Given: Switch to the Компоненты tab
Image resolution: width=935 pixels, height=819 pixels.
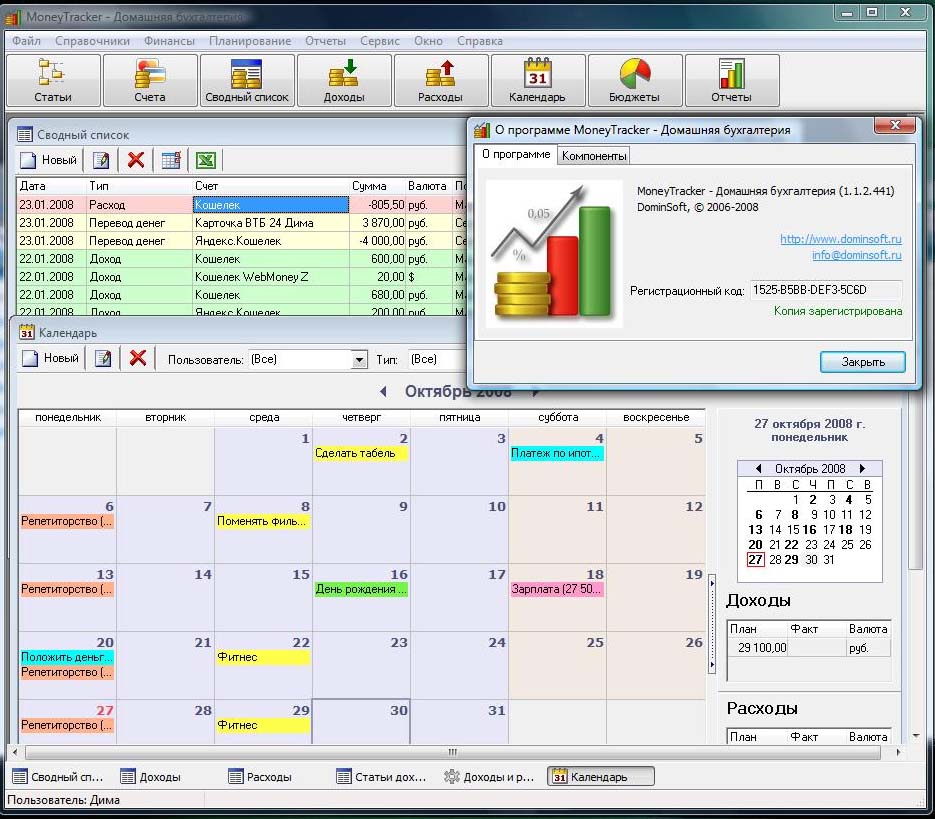Looking at the screenshot, I should 594,156.
